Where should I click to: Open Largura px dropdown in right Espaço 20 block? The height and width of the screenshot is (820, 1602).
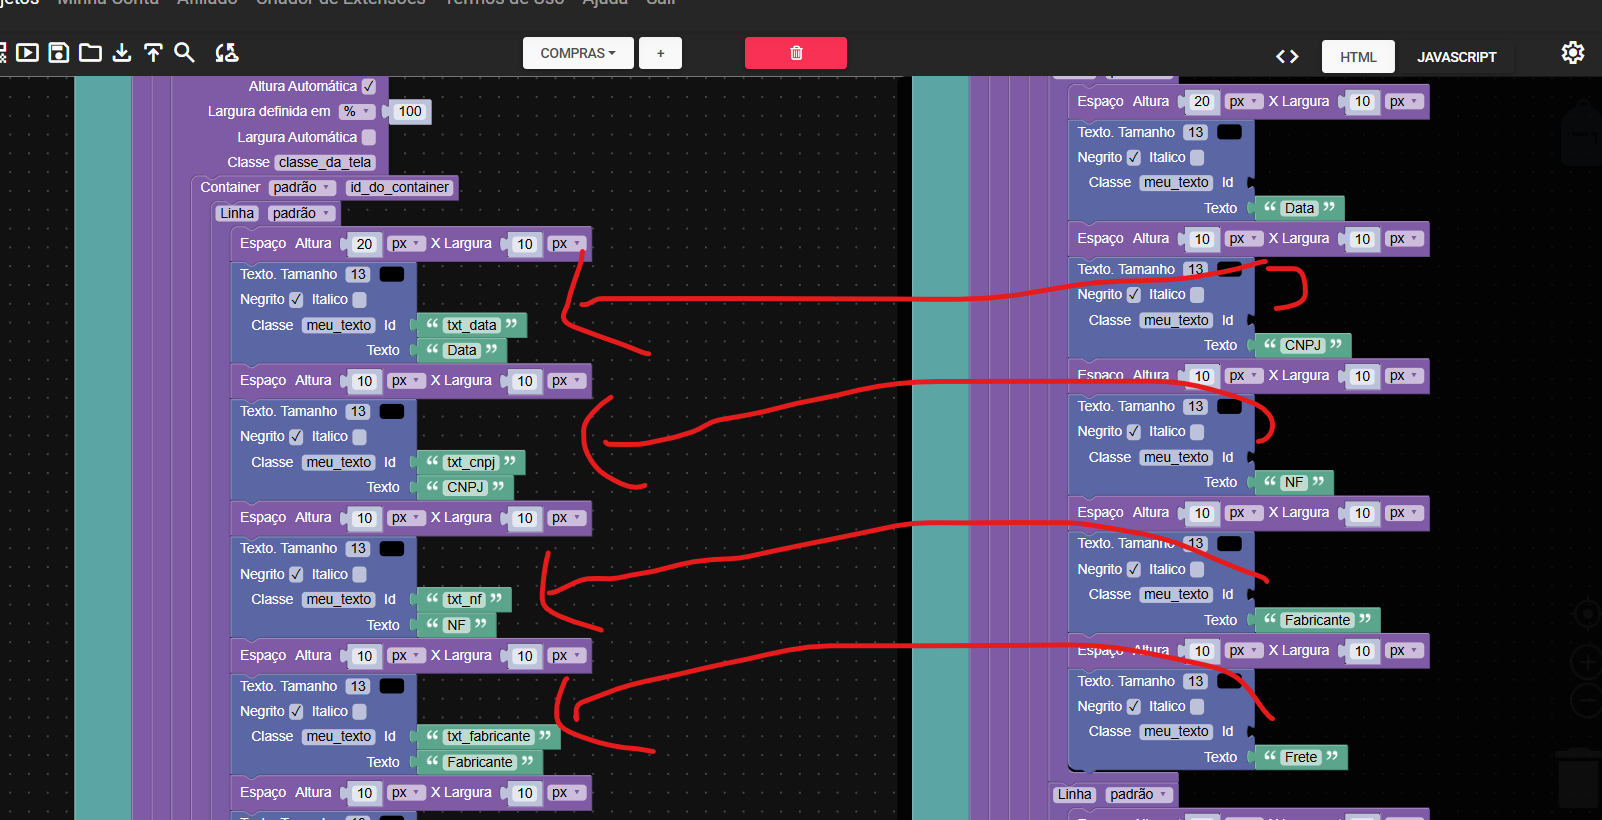[x=1404, y=102]
